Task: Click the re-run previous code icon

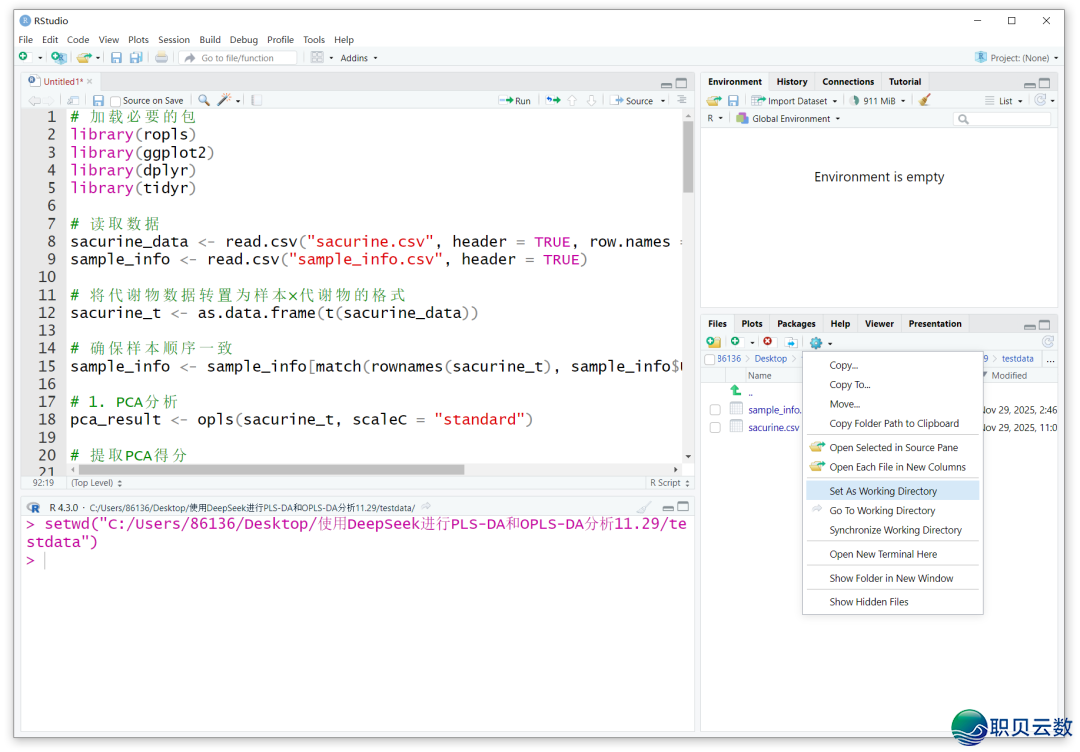Action: click(552, 101)
